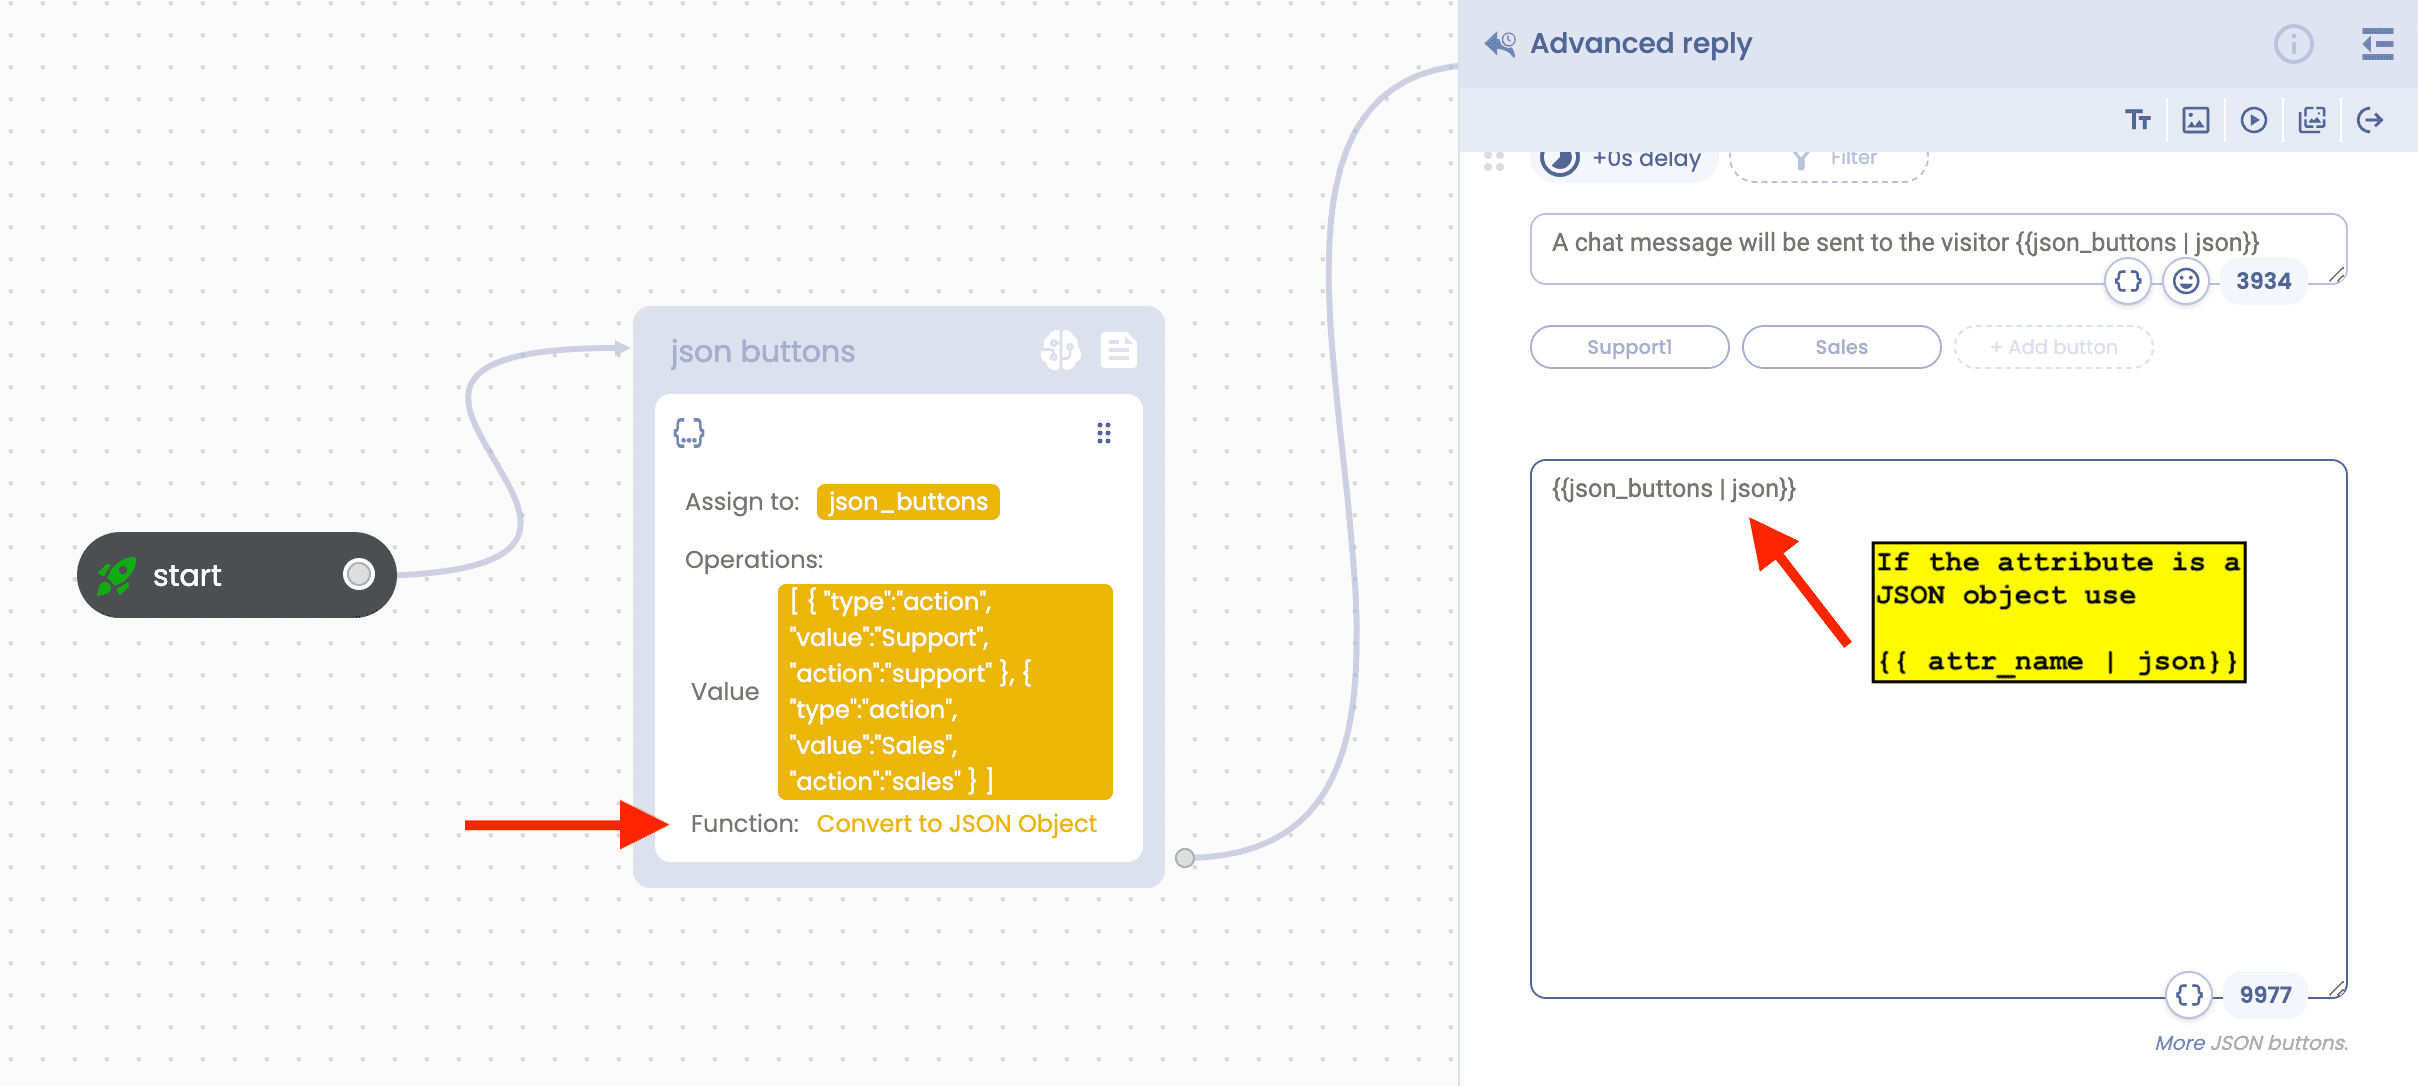Screen dimensions: 2418x1086
Task: Insert an attribute via the chat message braces icon
Action: [2128, 281]
